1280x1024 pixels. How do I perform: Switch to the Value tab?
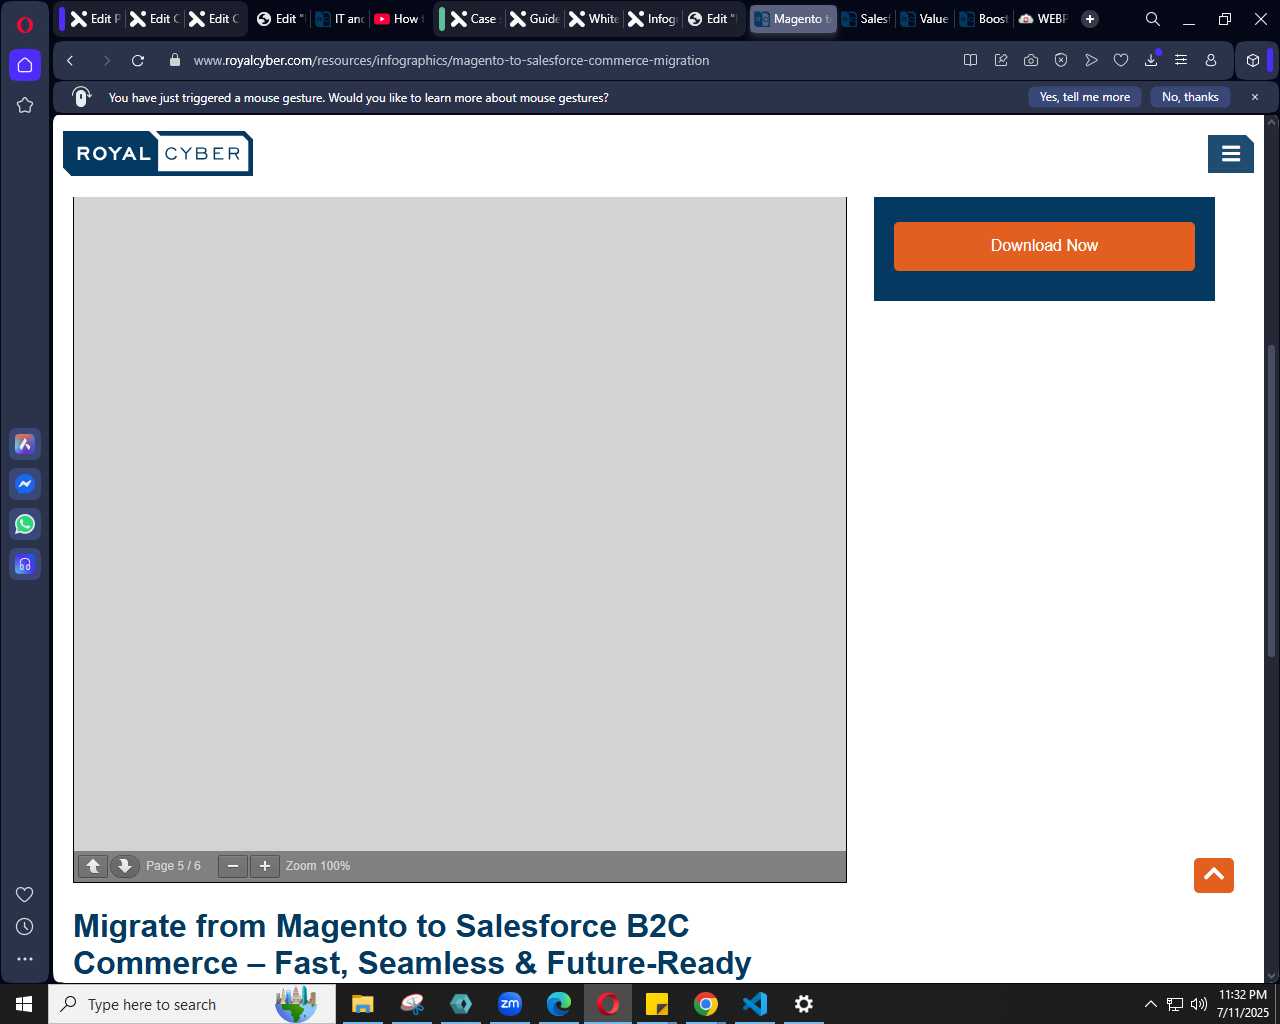[x=924, y=19]
